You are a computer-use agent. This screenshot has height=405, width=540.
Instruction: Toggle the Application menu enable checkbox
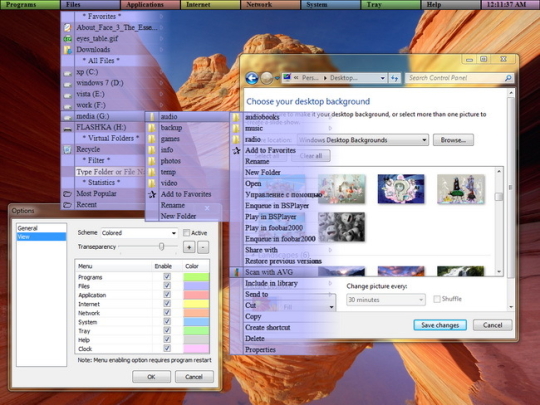[167, 294]
